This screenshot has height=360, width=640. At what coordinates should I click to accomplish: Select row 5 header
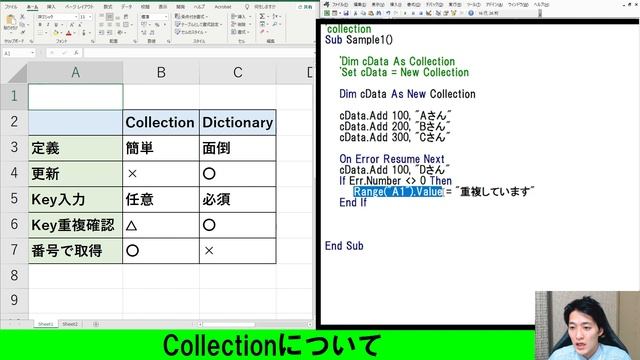pyautogui.click(x=14, y=199)
